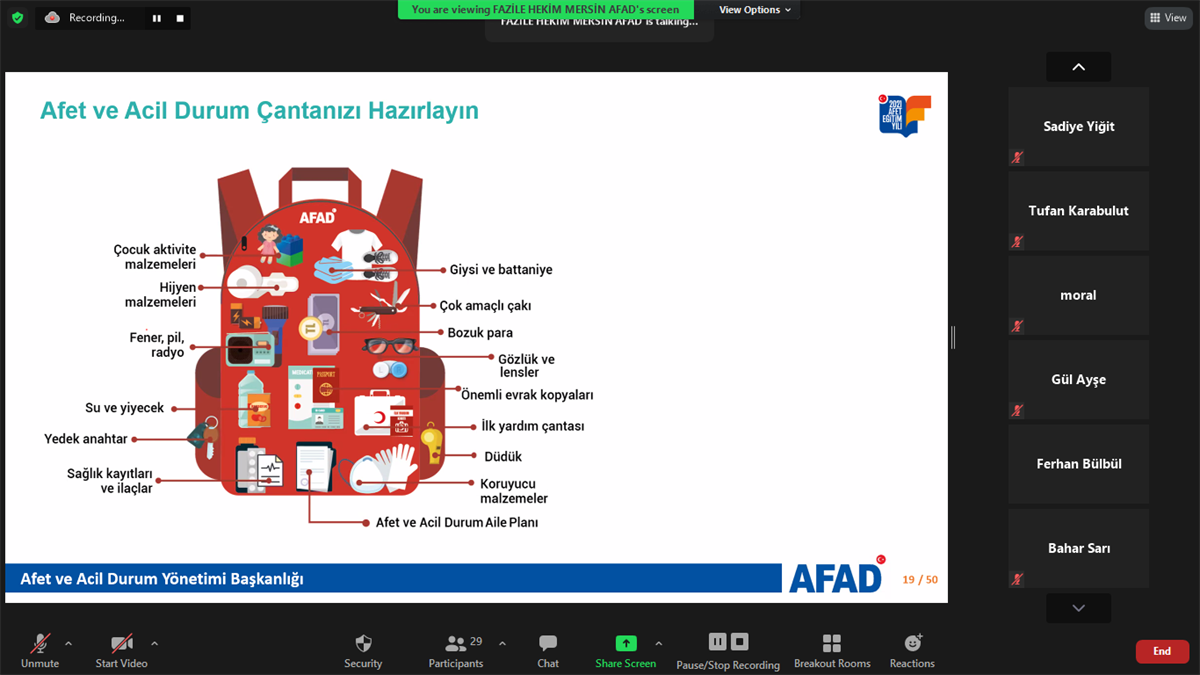Screen dimensions: 1200x675
Task: Select the participant tile named moral
Action: point(1079,295)
